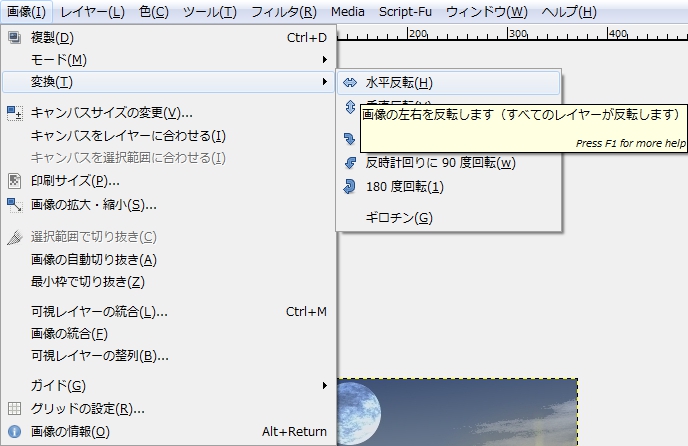Screen dimensions: 688x446
Task: Click the グリッドの設定 grid icon
Action: click(14, 409)
